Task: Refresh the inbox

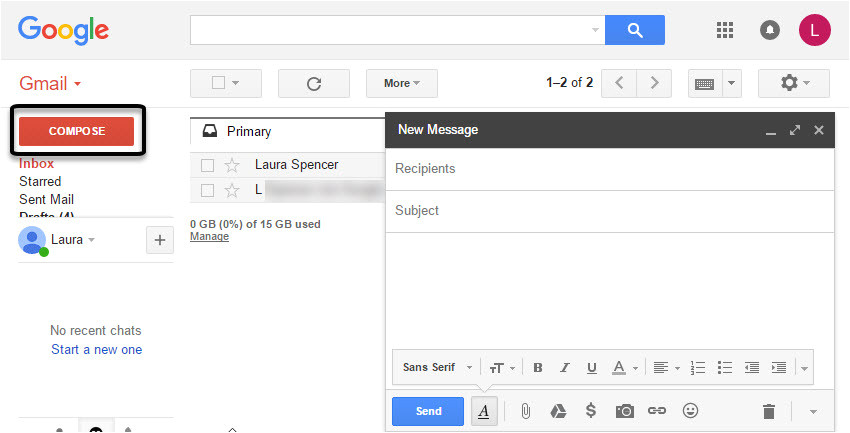Action: [313, 83]
